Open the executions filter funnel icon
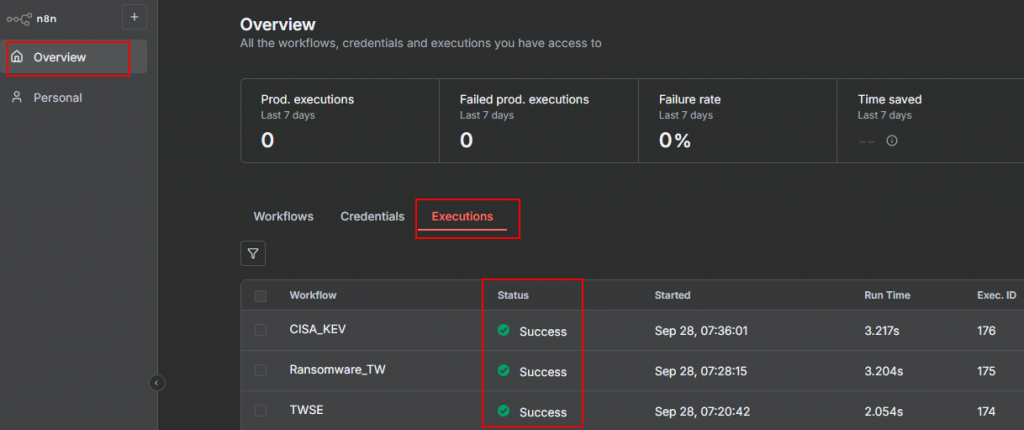 pos(253,254)
